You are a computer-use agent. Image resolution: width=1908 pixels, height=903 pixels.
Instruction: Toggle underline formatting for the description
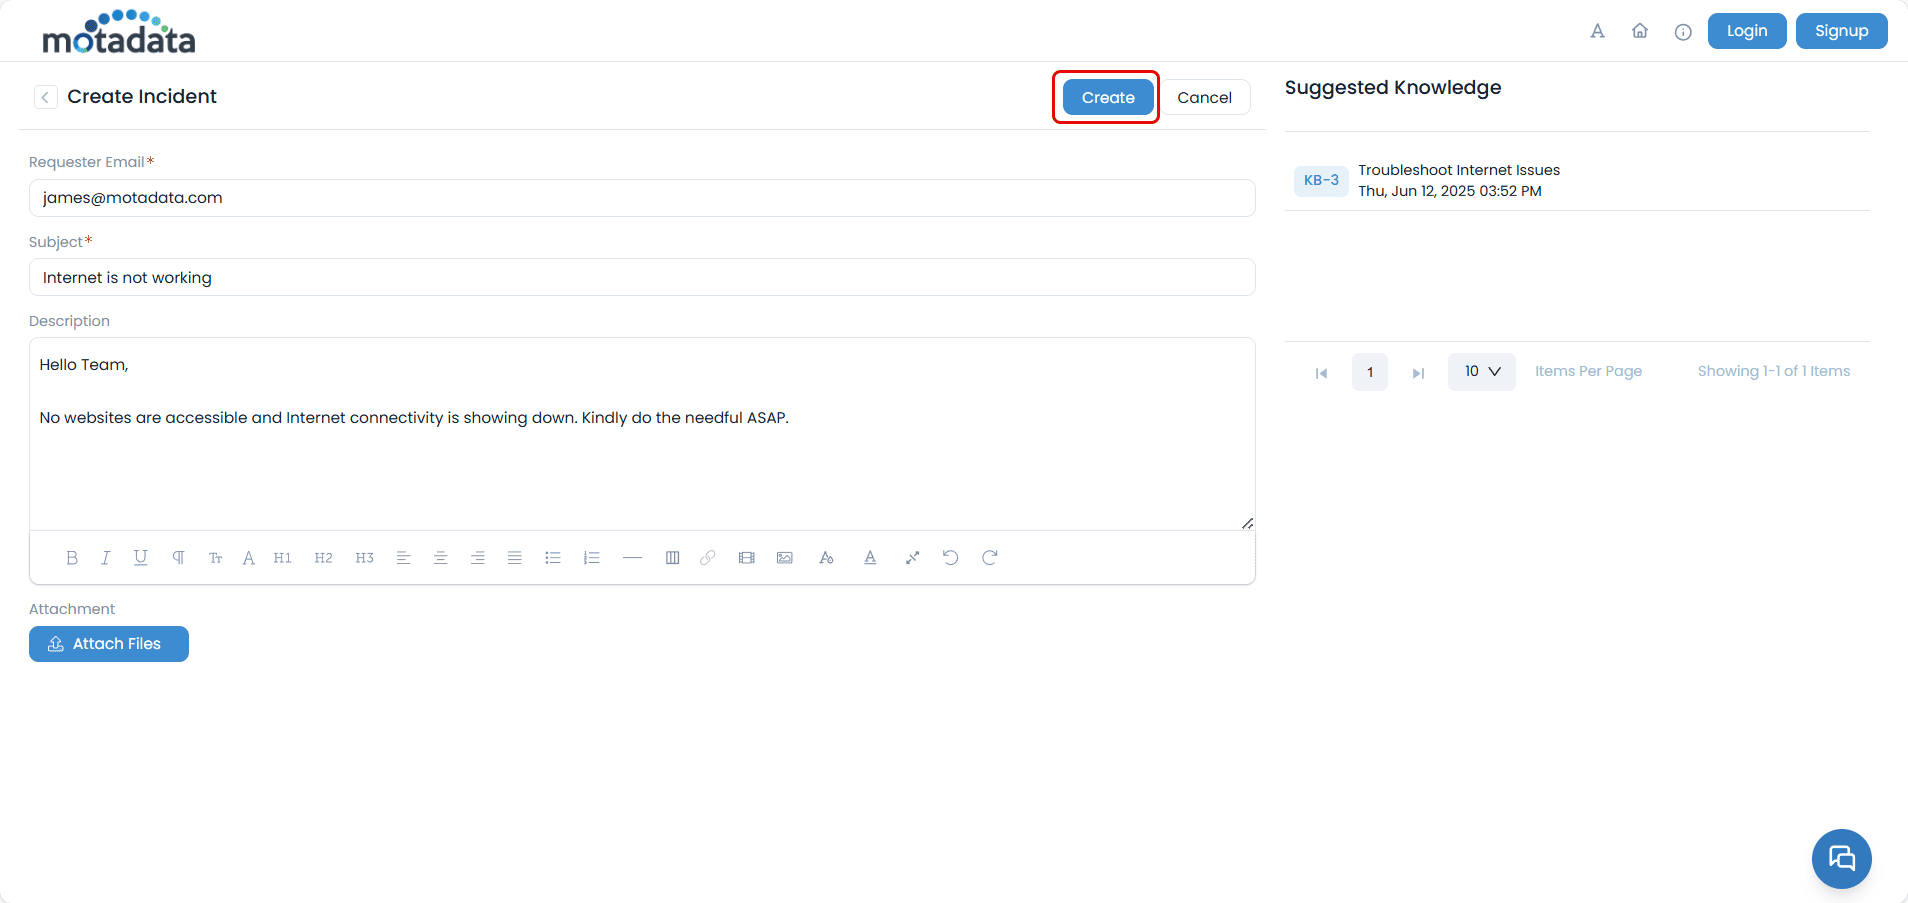click(x=140, y=557)
